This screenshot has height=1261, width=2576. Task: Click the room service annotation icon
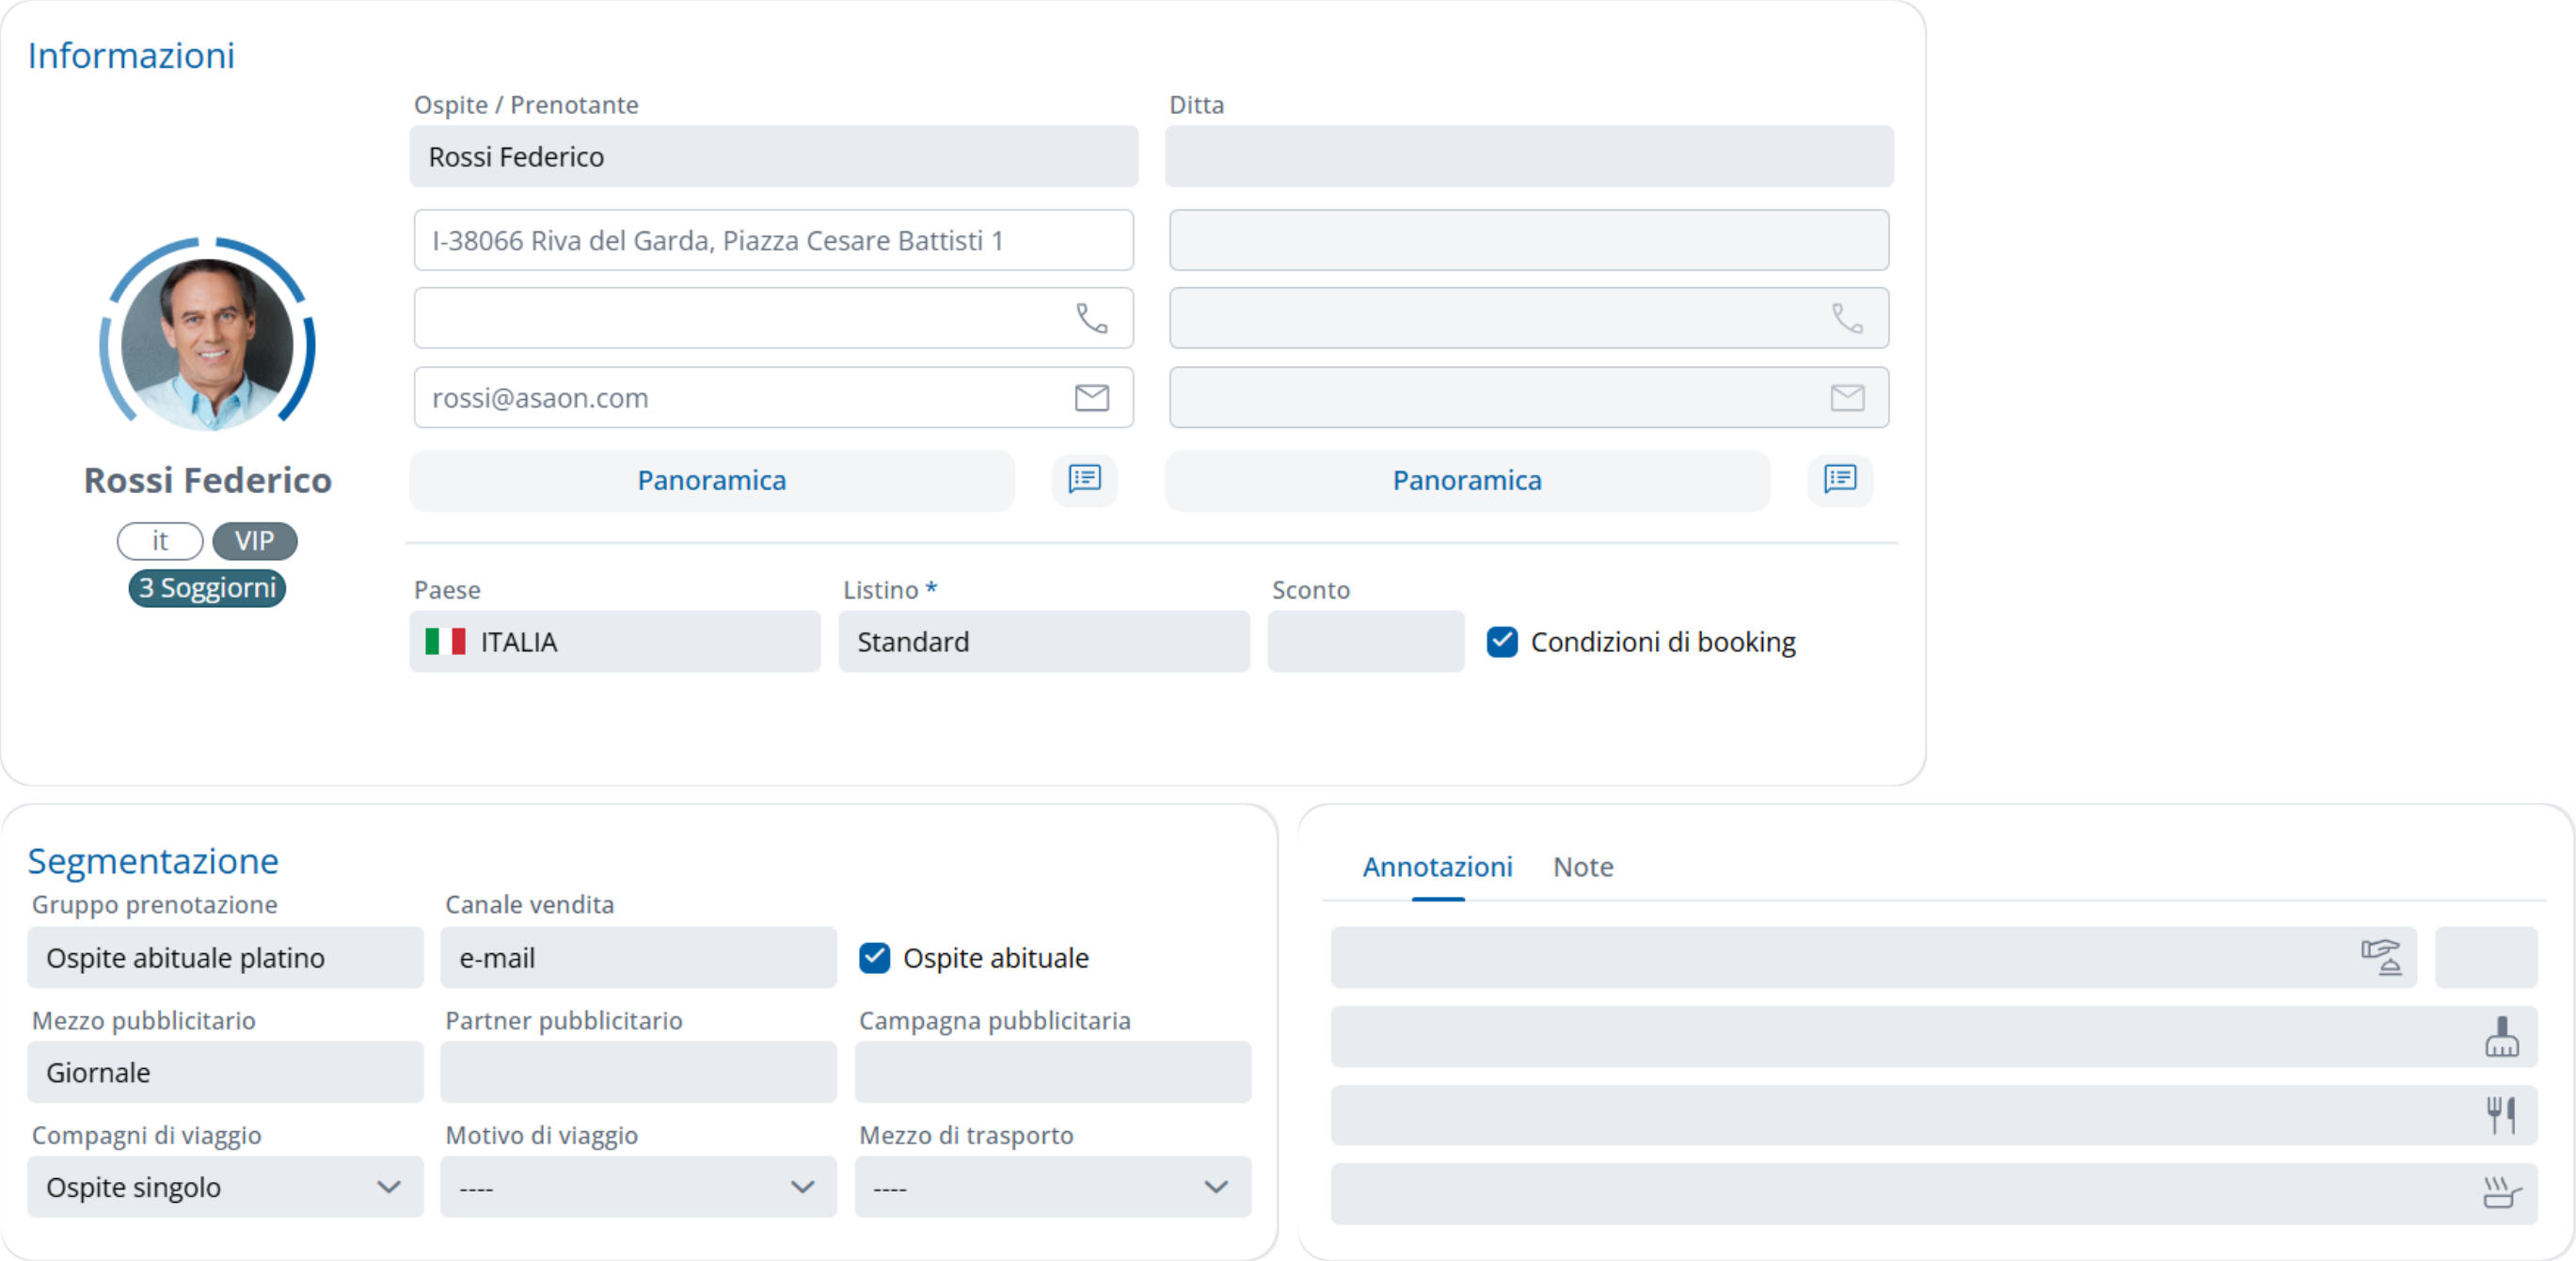pyautogui.click(x=2380, y=957)
